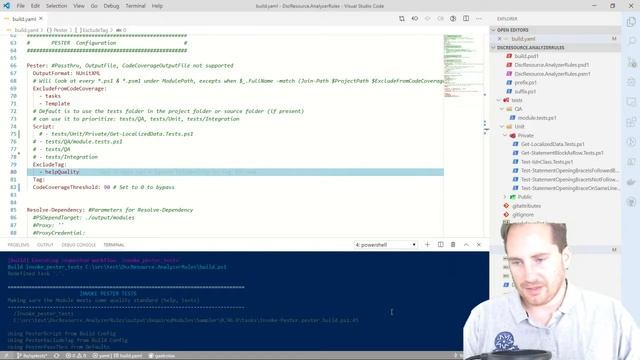Open suffix.ps1 in the Explorer
Screen dimensions: 640x360
[x=525, y=91]
